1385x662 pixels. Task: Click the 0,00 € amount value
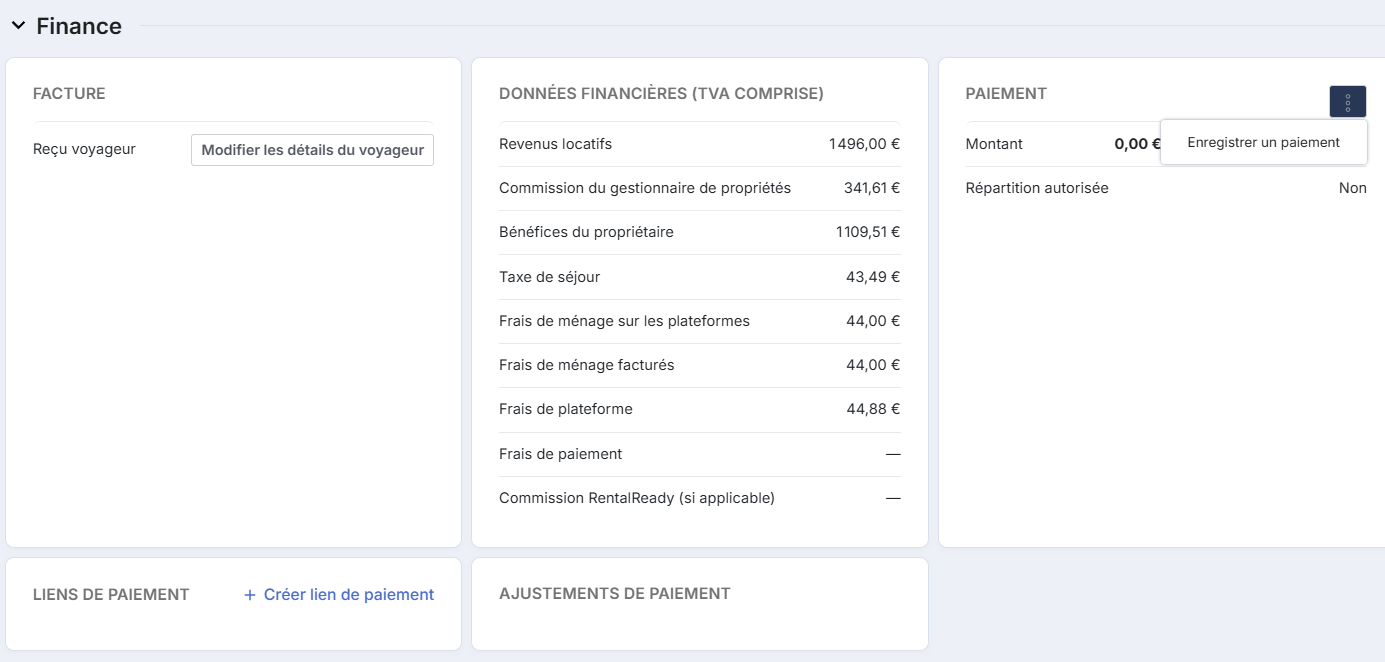[x=1137, y=144]
